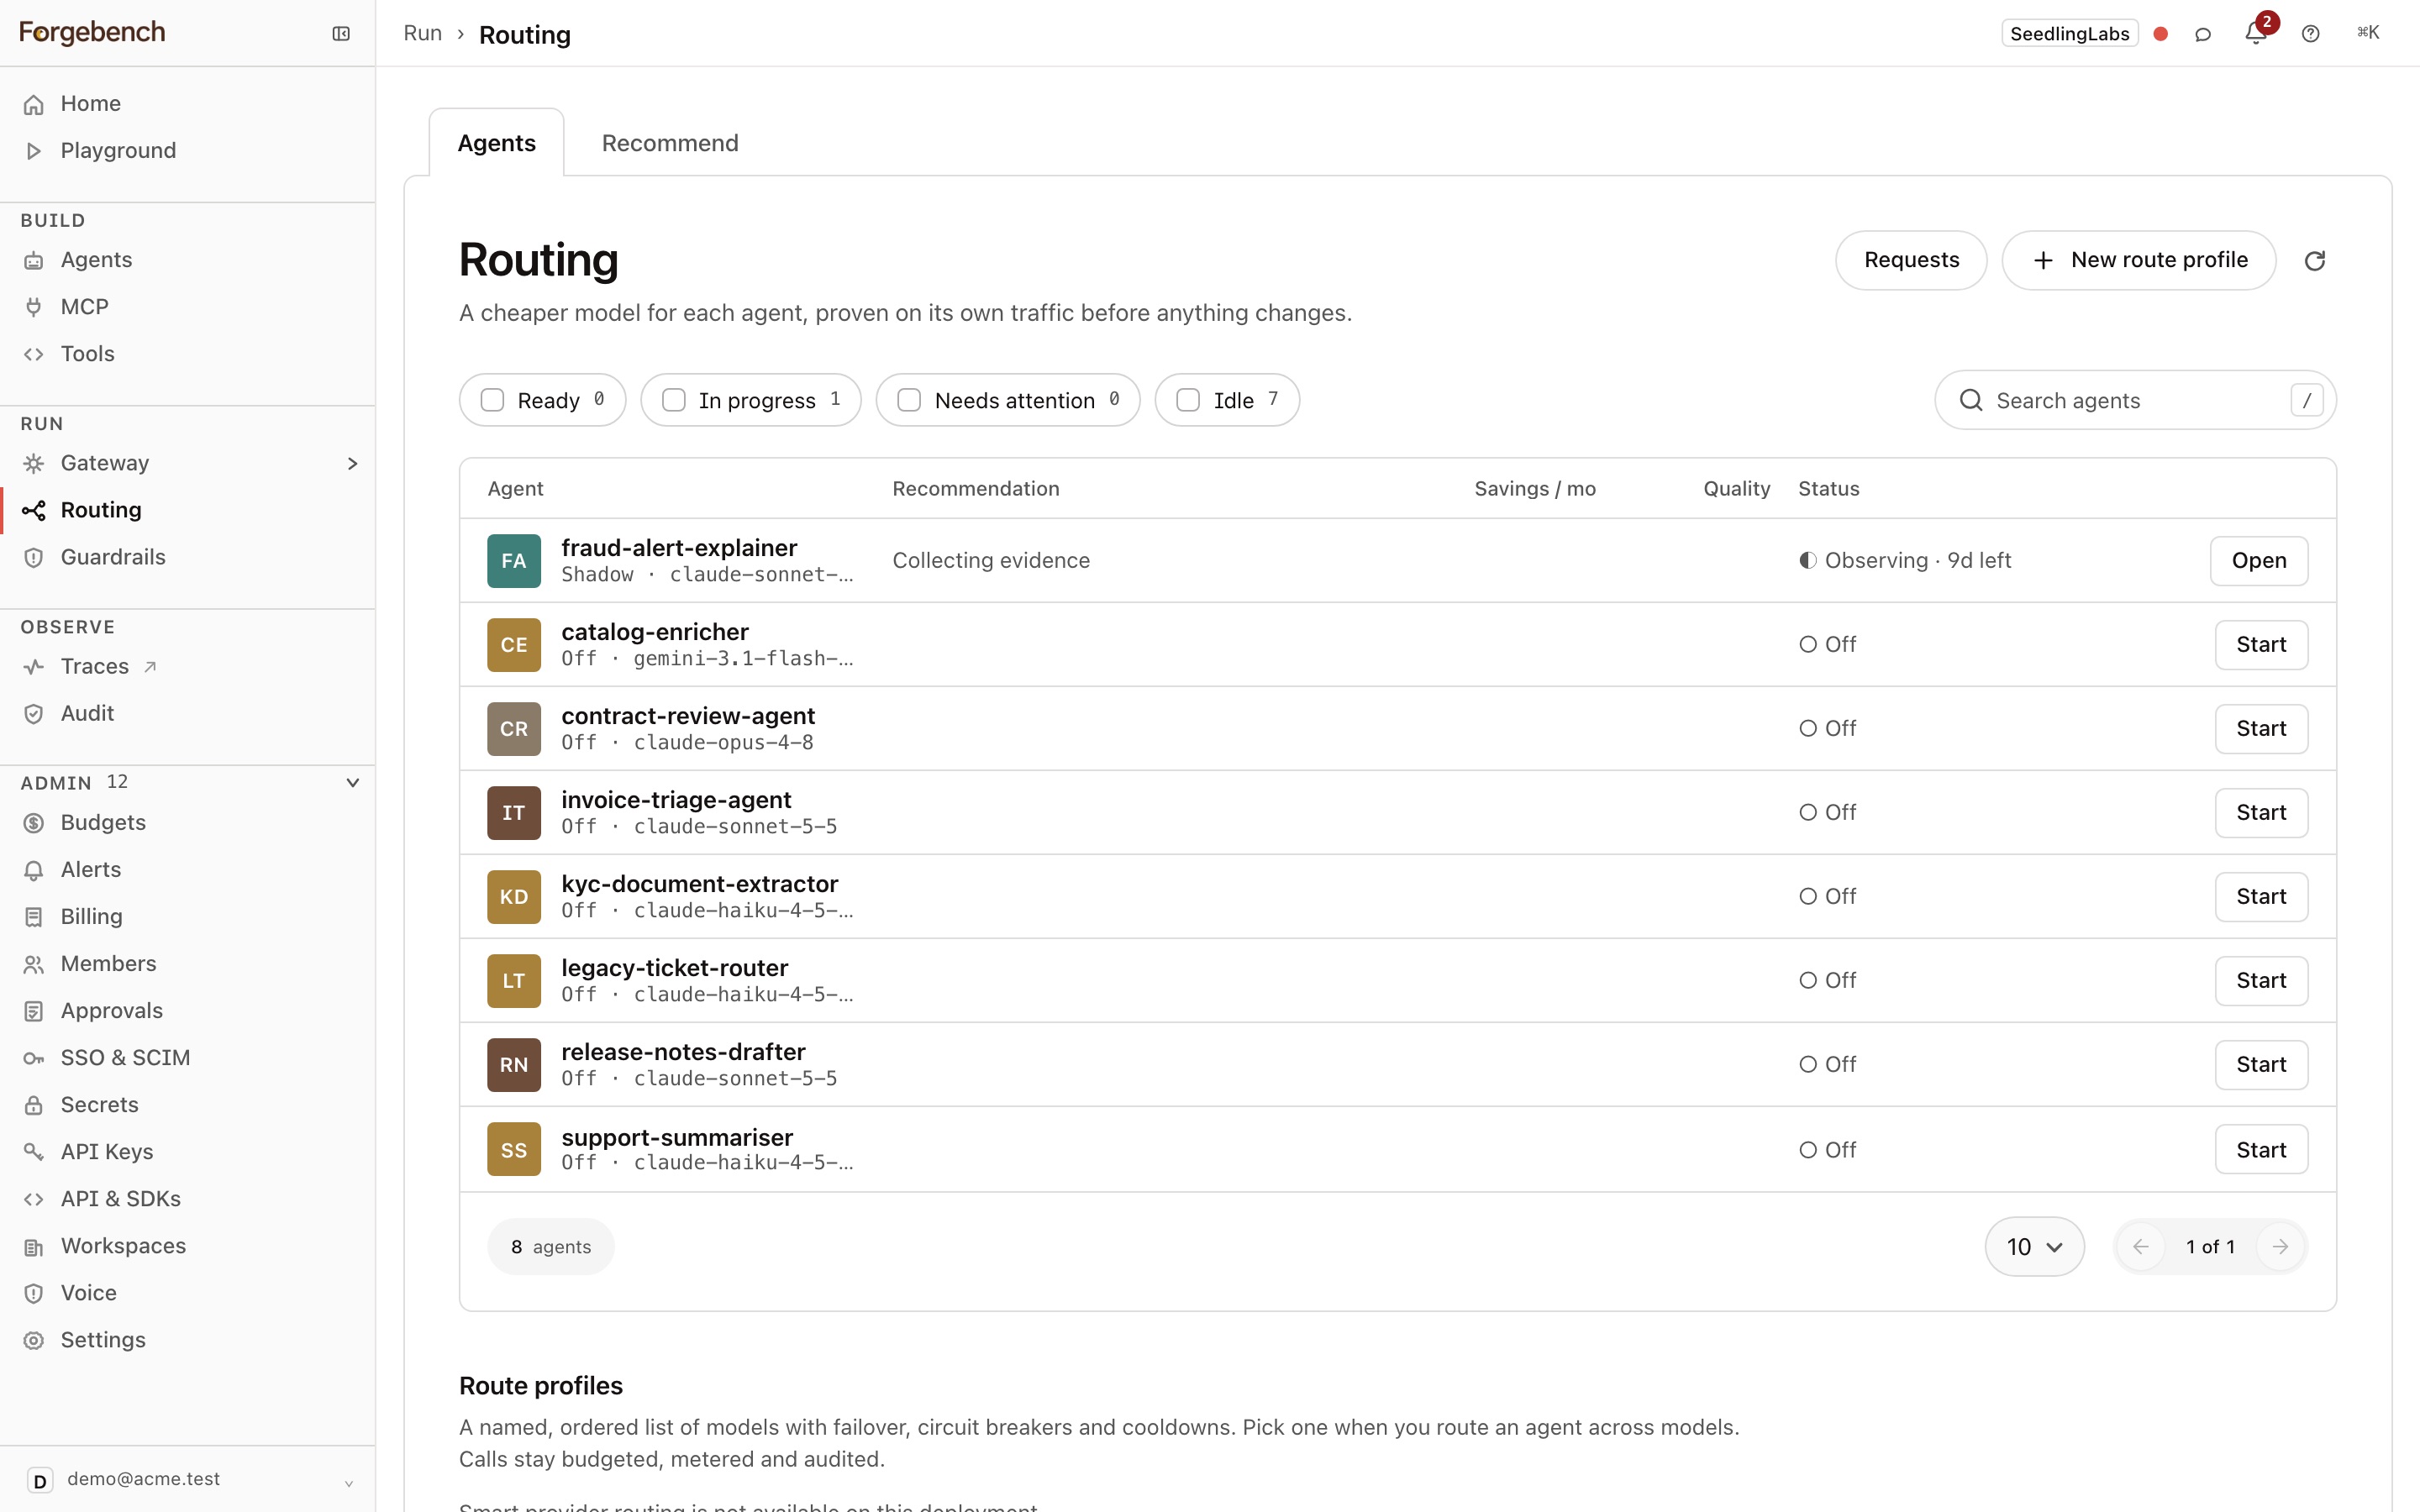Open the Playground page

[x=188, y=150]
